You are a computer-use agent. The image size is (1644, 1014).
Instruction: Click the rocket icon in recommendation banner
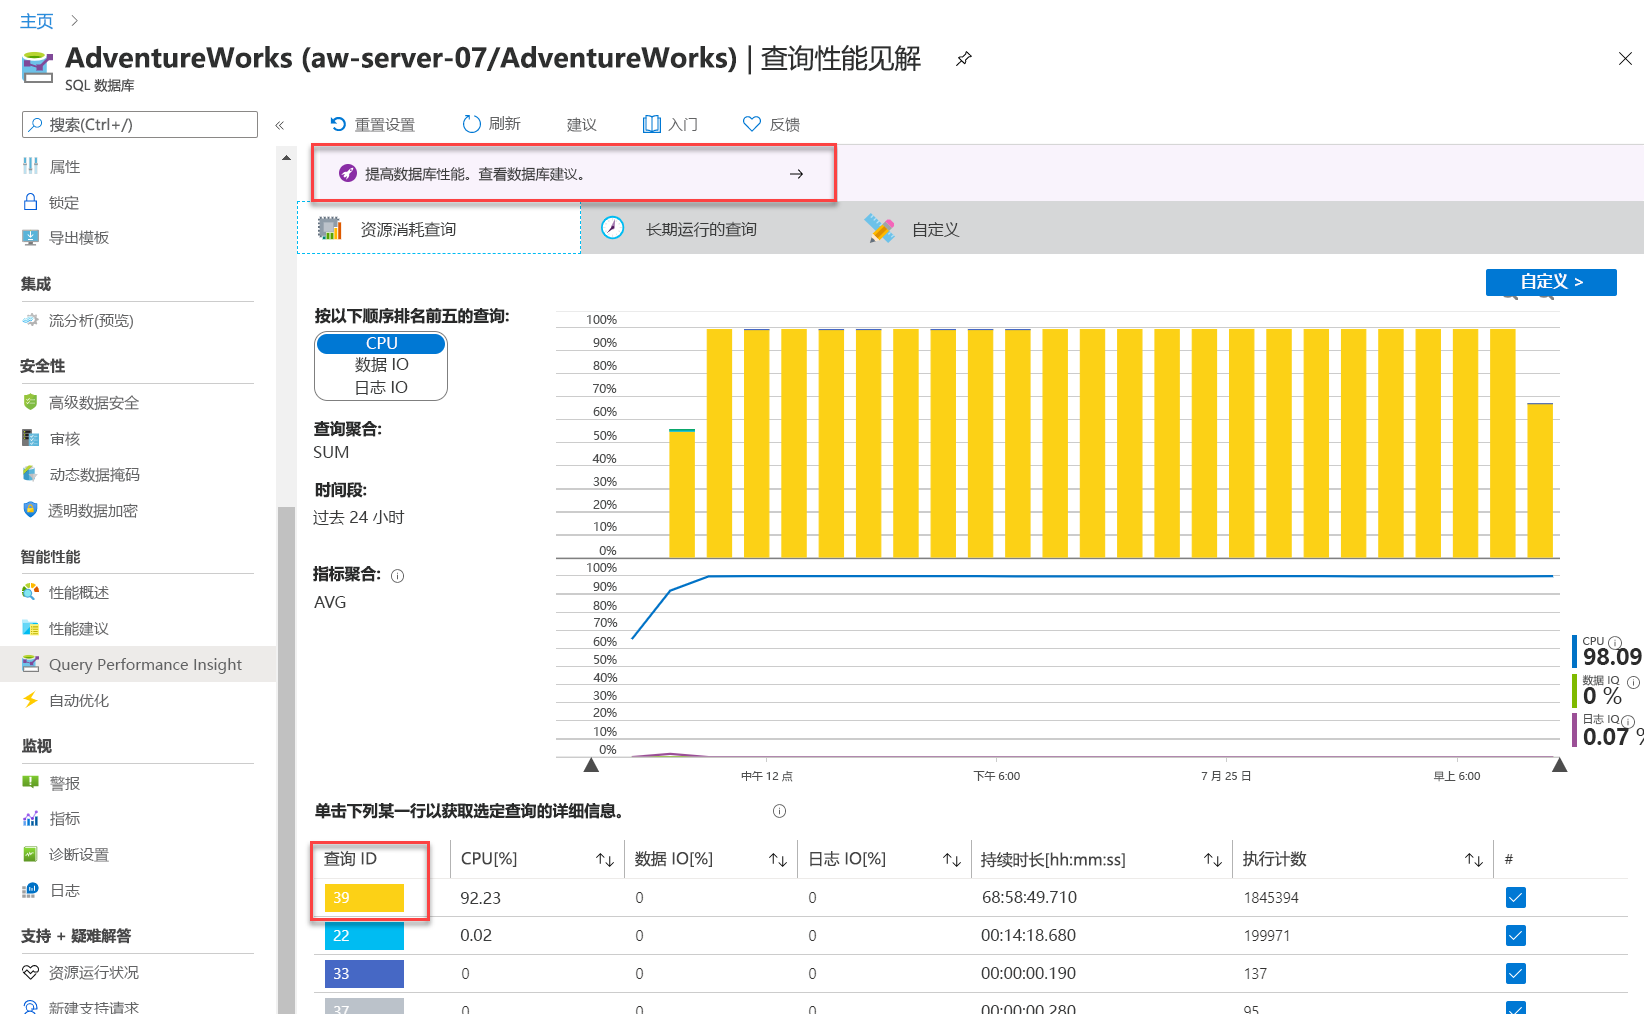347,174
